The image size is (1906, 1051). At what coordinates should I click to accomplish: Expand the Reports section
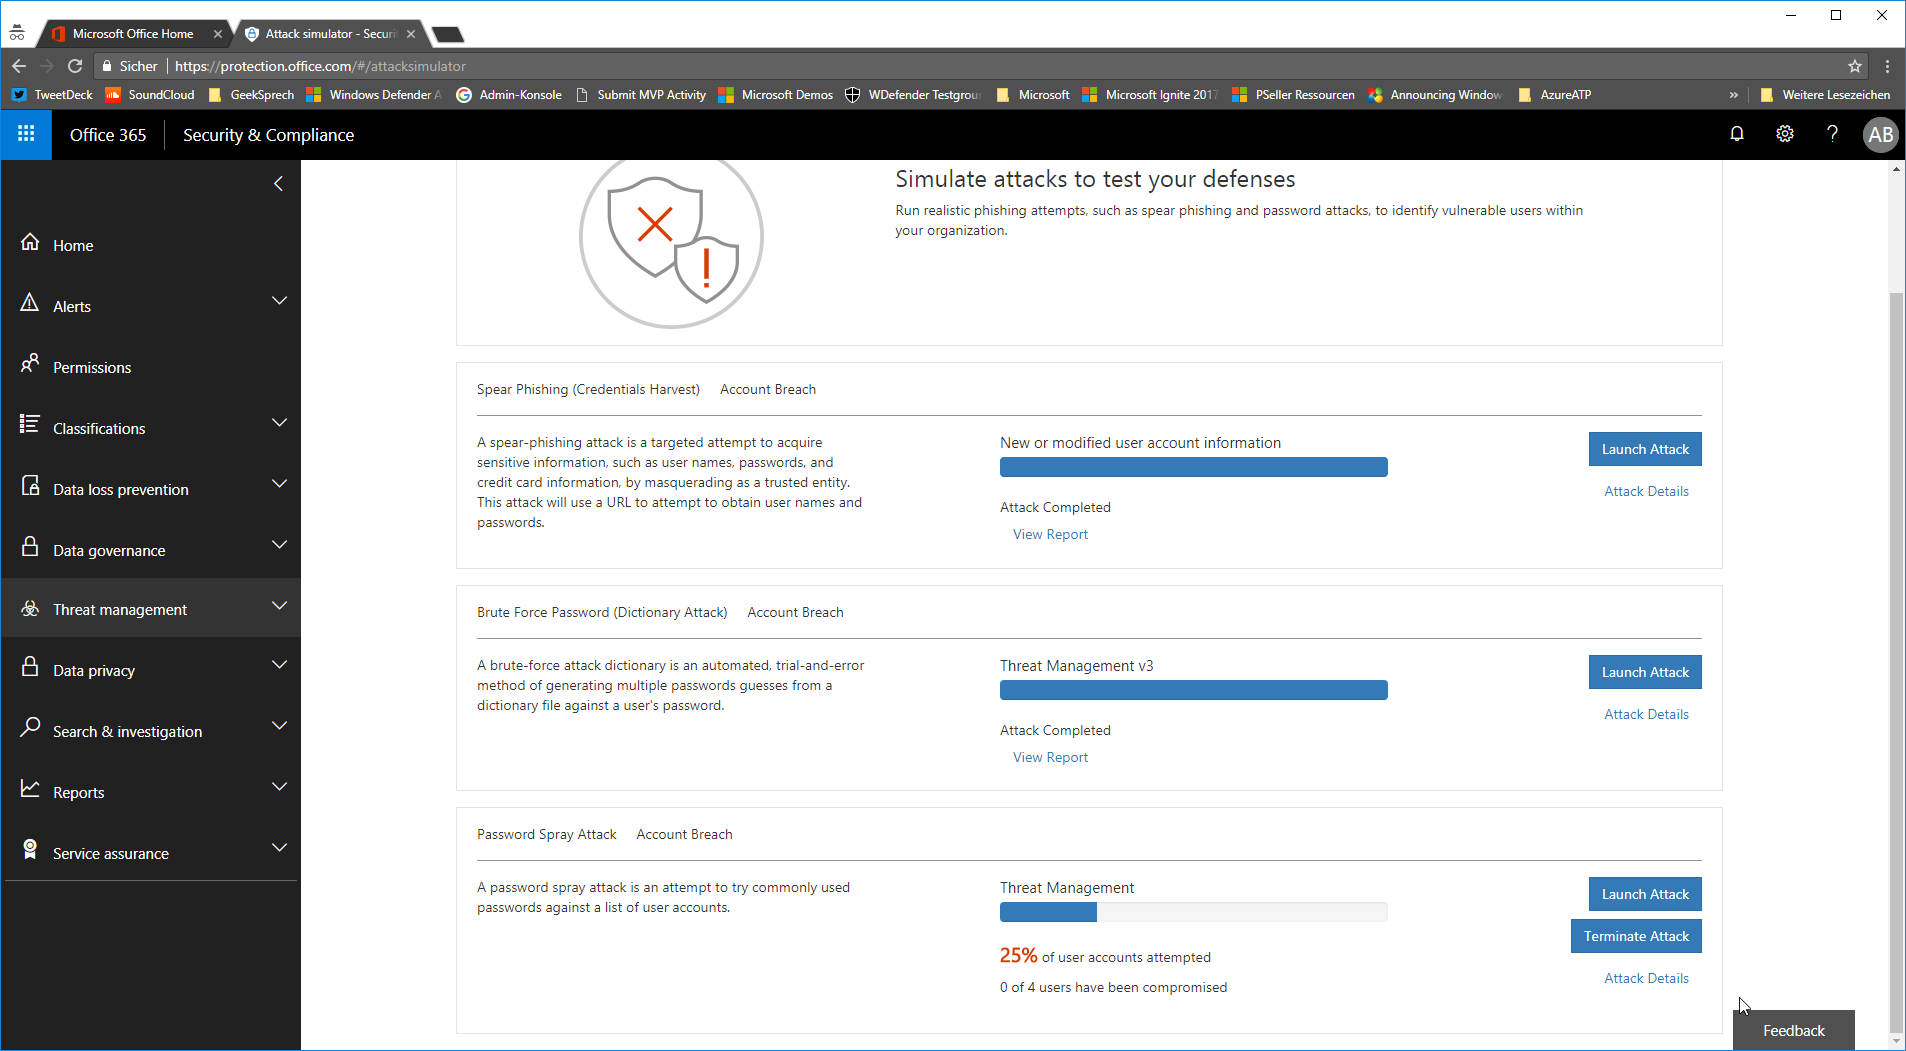point(279,786)
